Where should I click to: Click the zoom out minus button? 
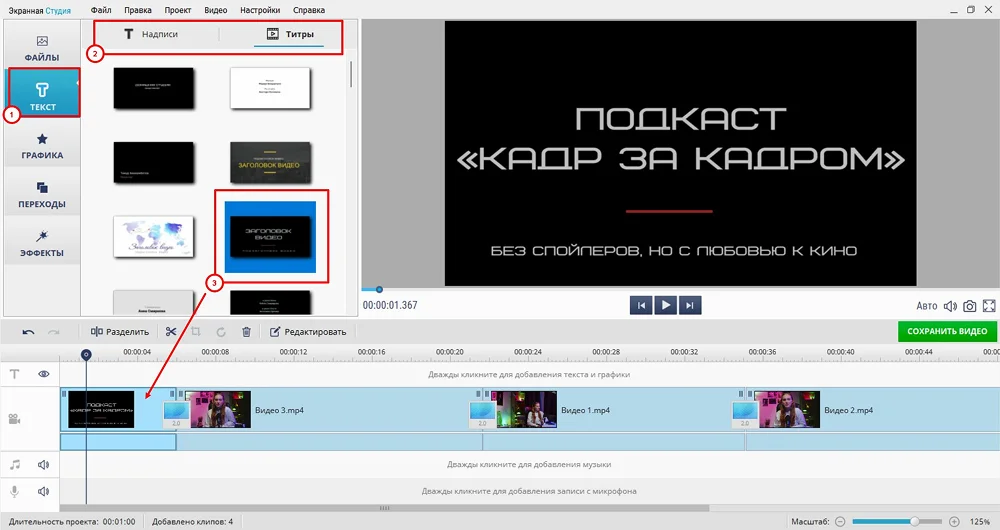pyautogui.click(x=841, y=522)
